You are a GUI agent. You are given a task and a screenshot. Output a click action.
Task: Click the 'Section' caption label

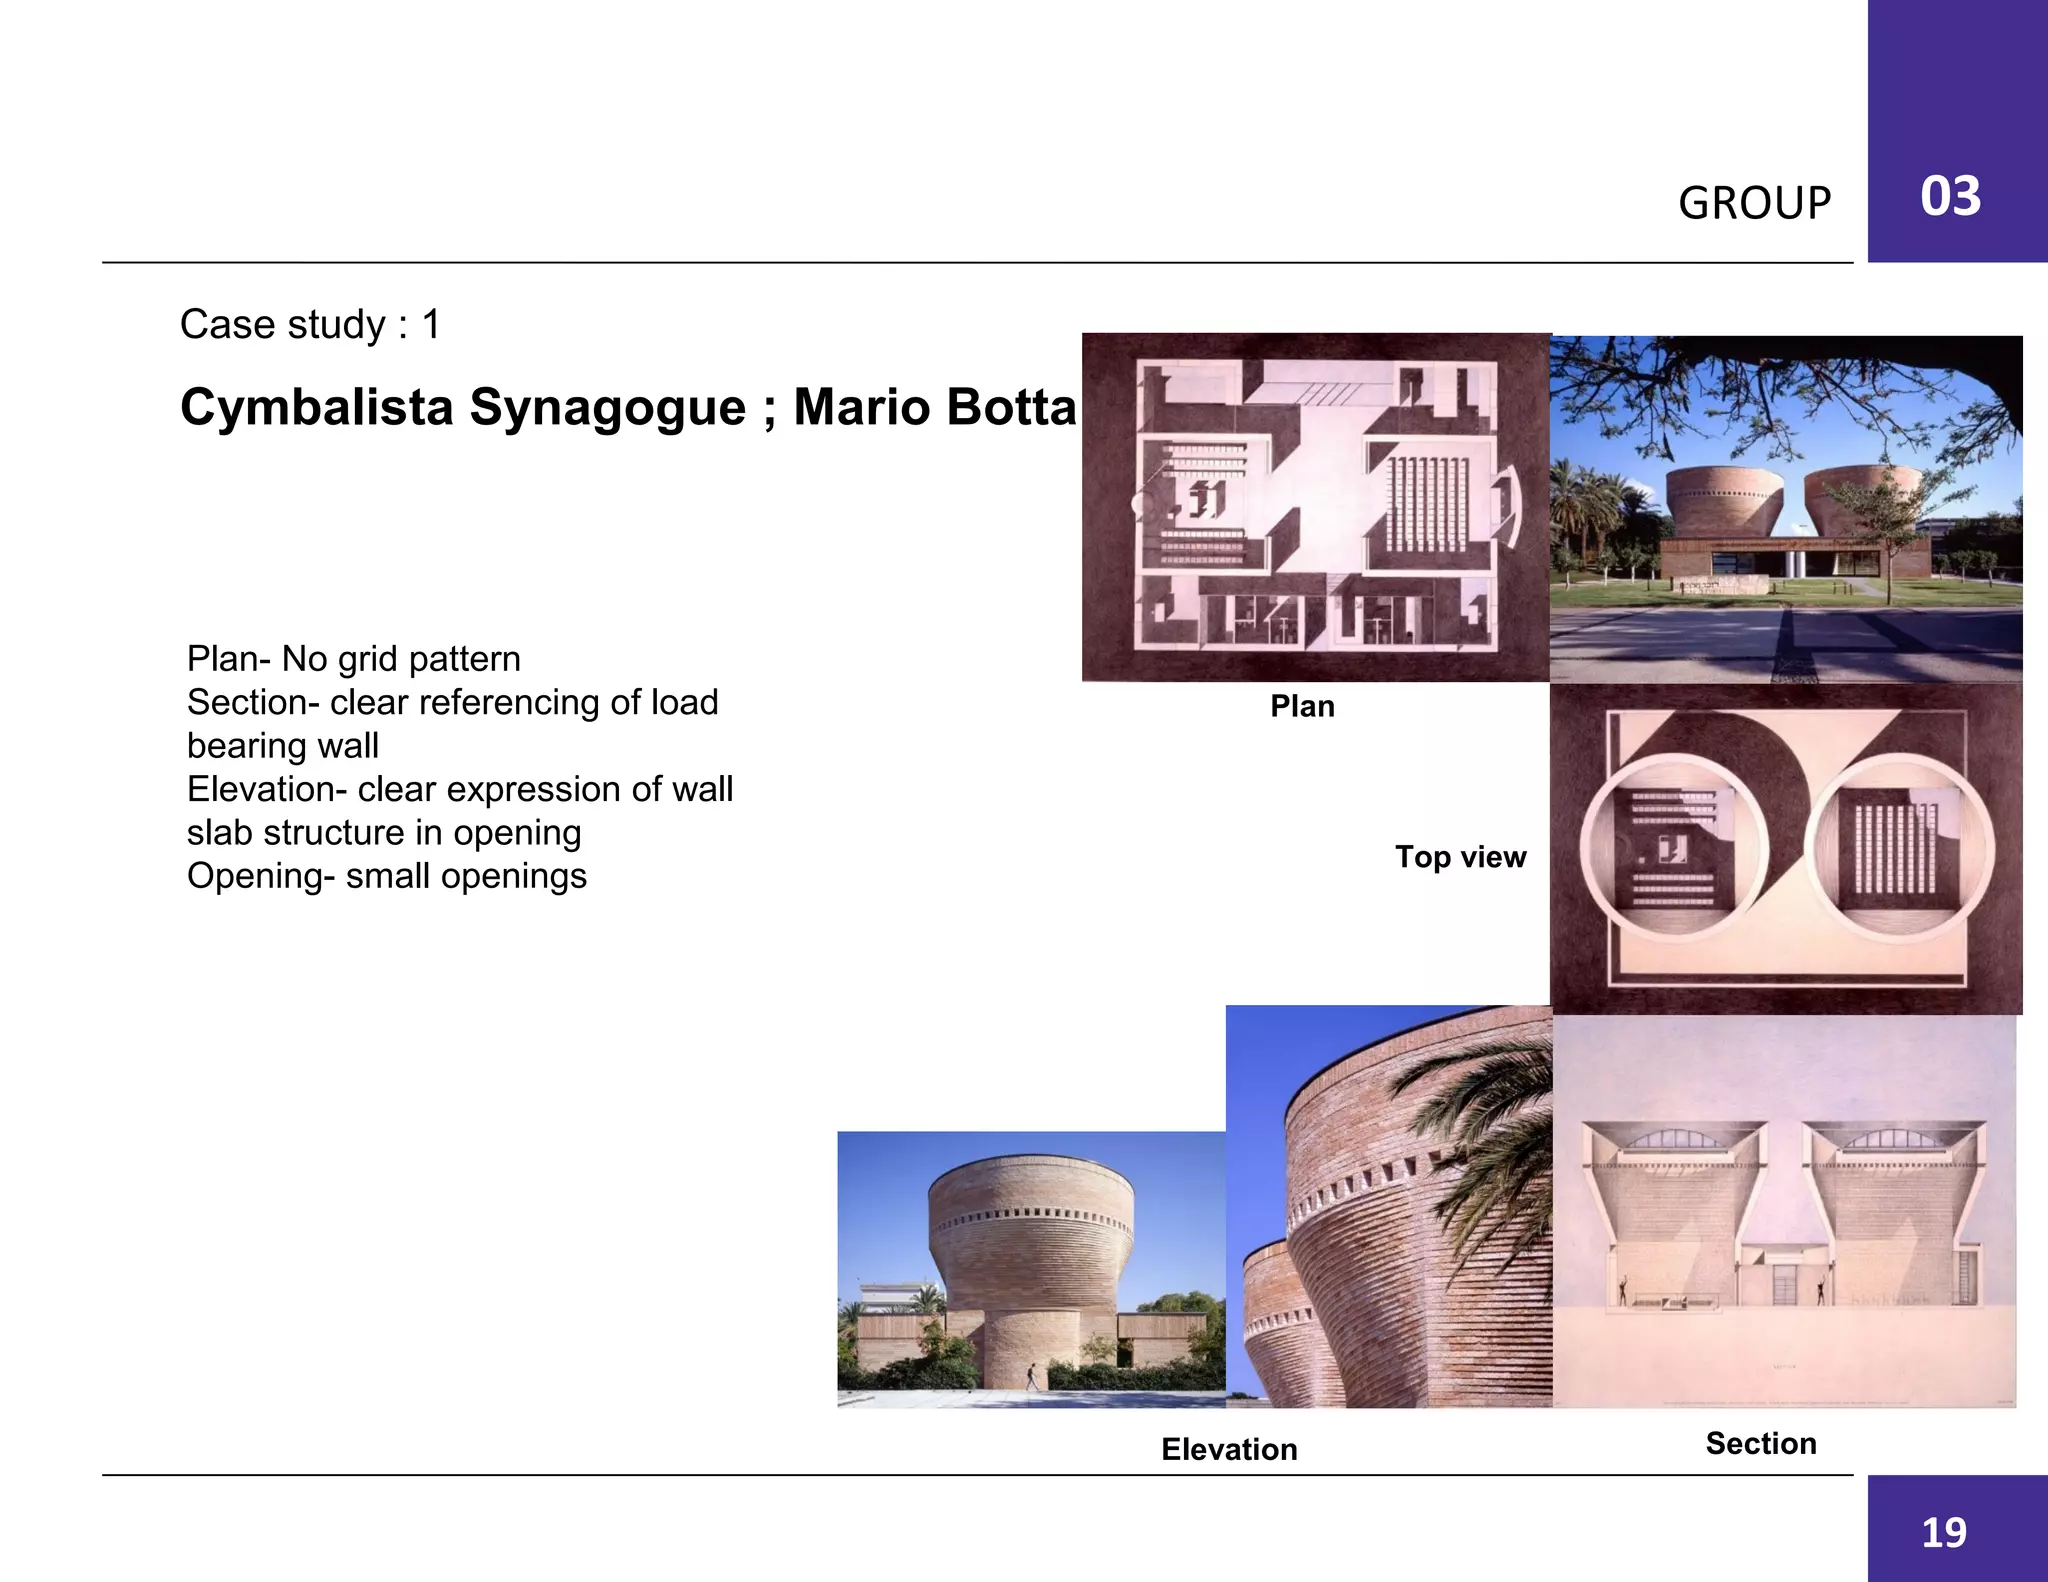1761,1443
